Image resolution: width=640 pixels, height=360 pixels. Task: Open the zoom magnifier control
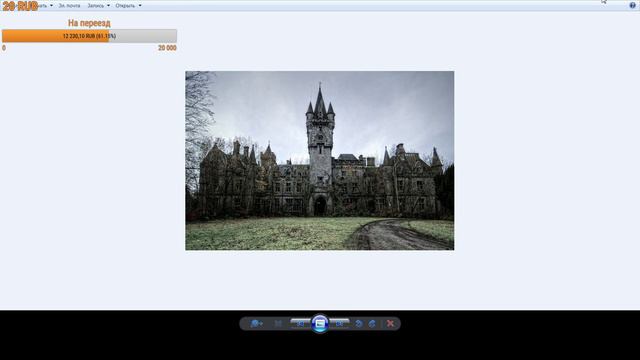pyautogui.click(x=256, y=324)
